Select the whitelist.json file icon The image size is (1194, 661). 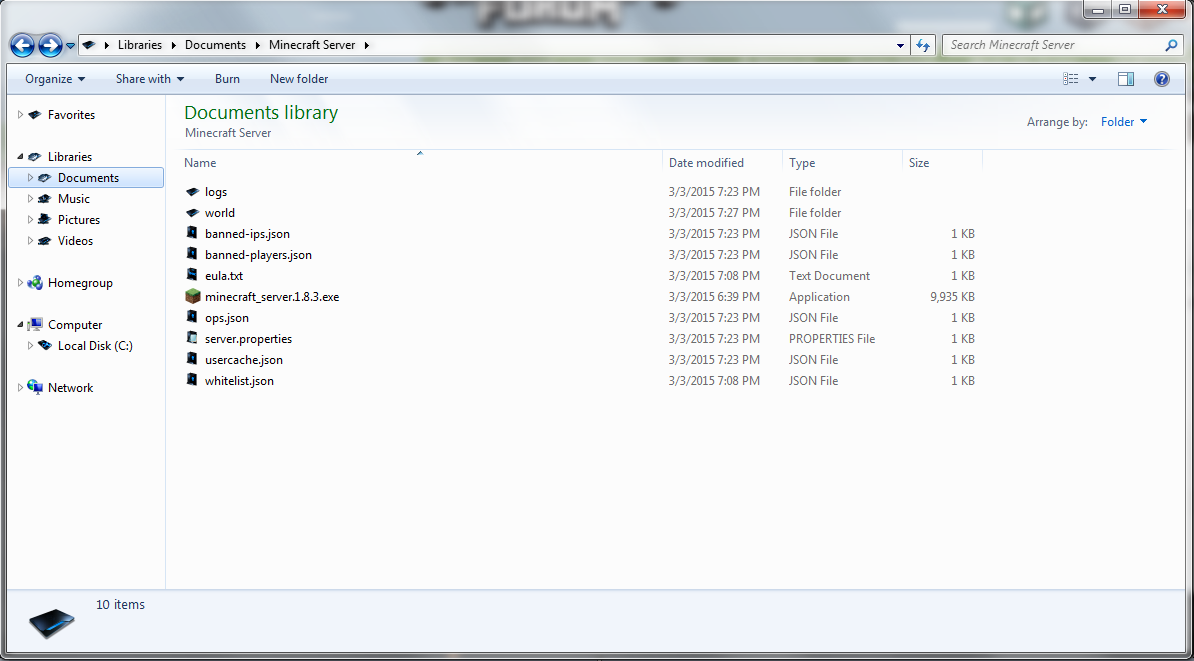click(x=193, y=380)
